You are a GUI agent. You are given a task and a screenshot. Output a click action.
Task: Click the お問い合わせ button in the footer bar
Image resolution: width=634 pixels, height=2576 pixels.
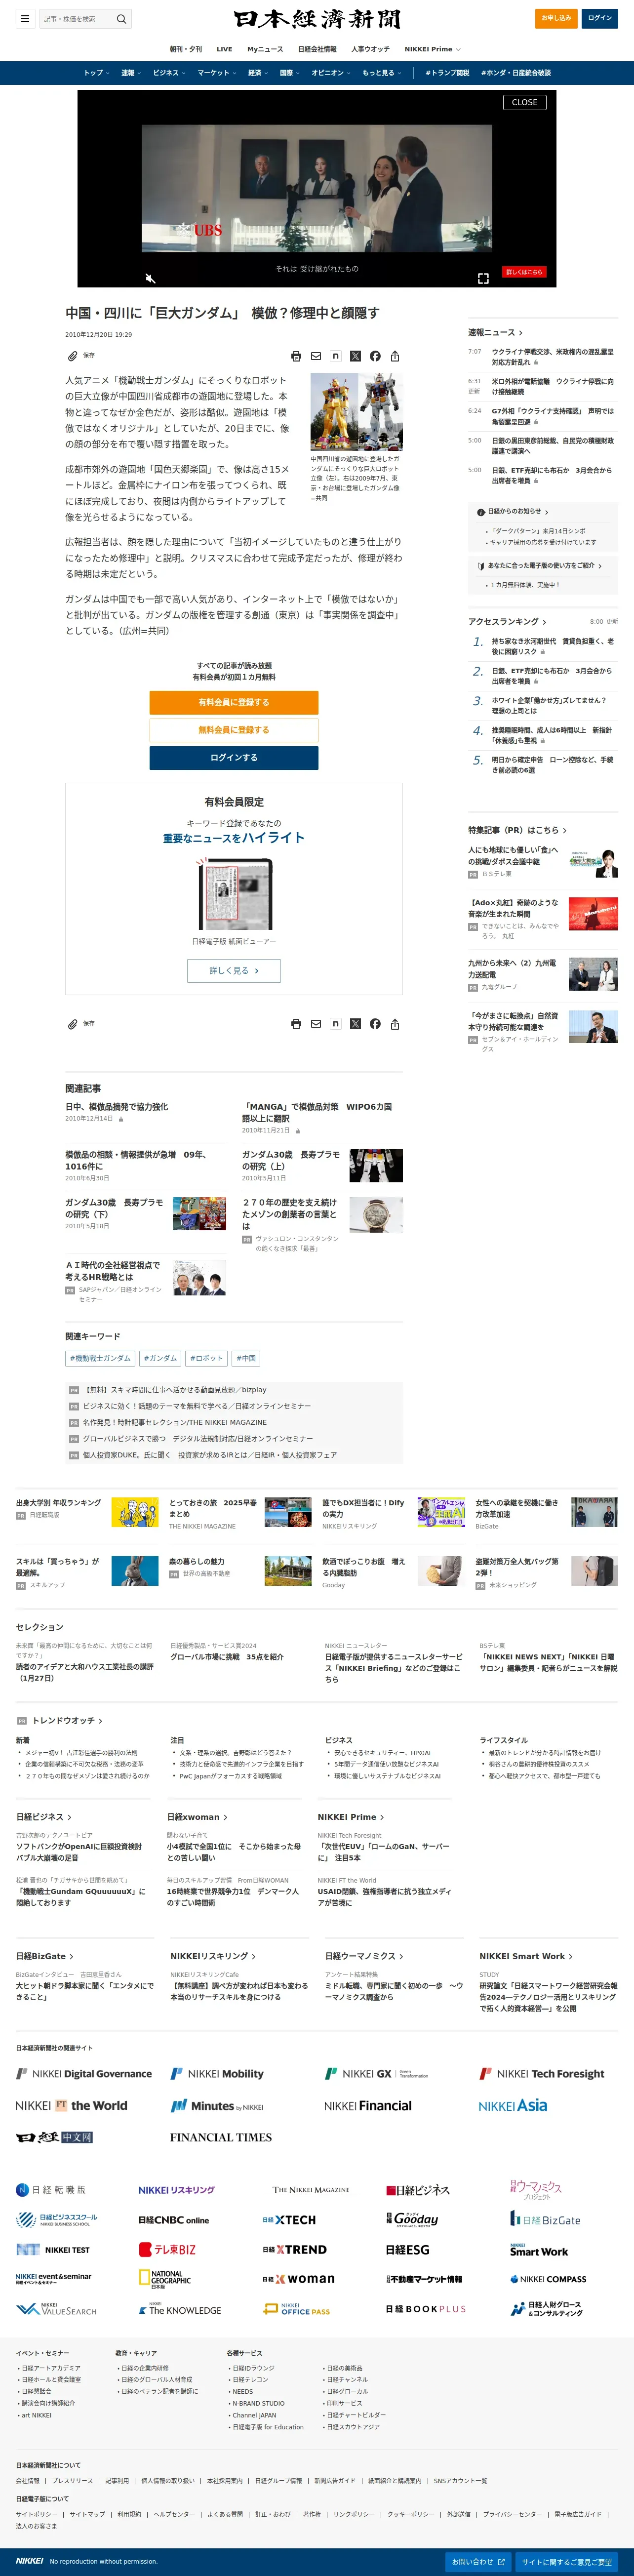[x=478, y=2562]
